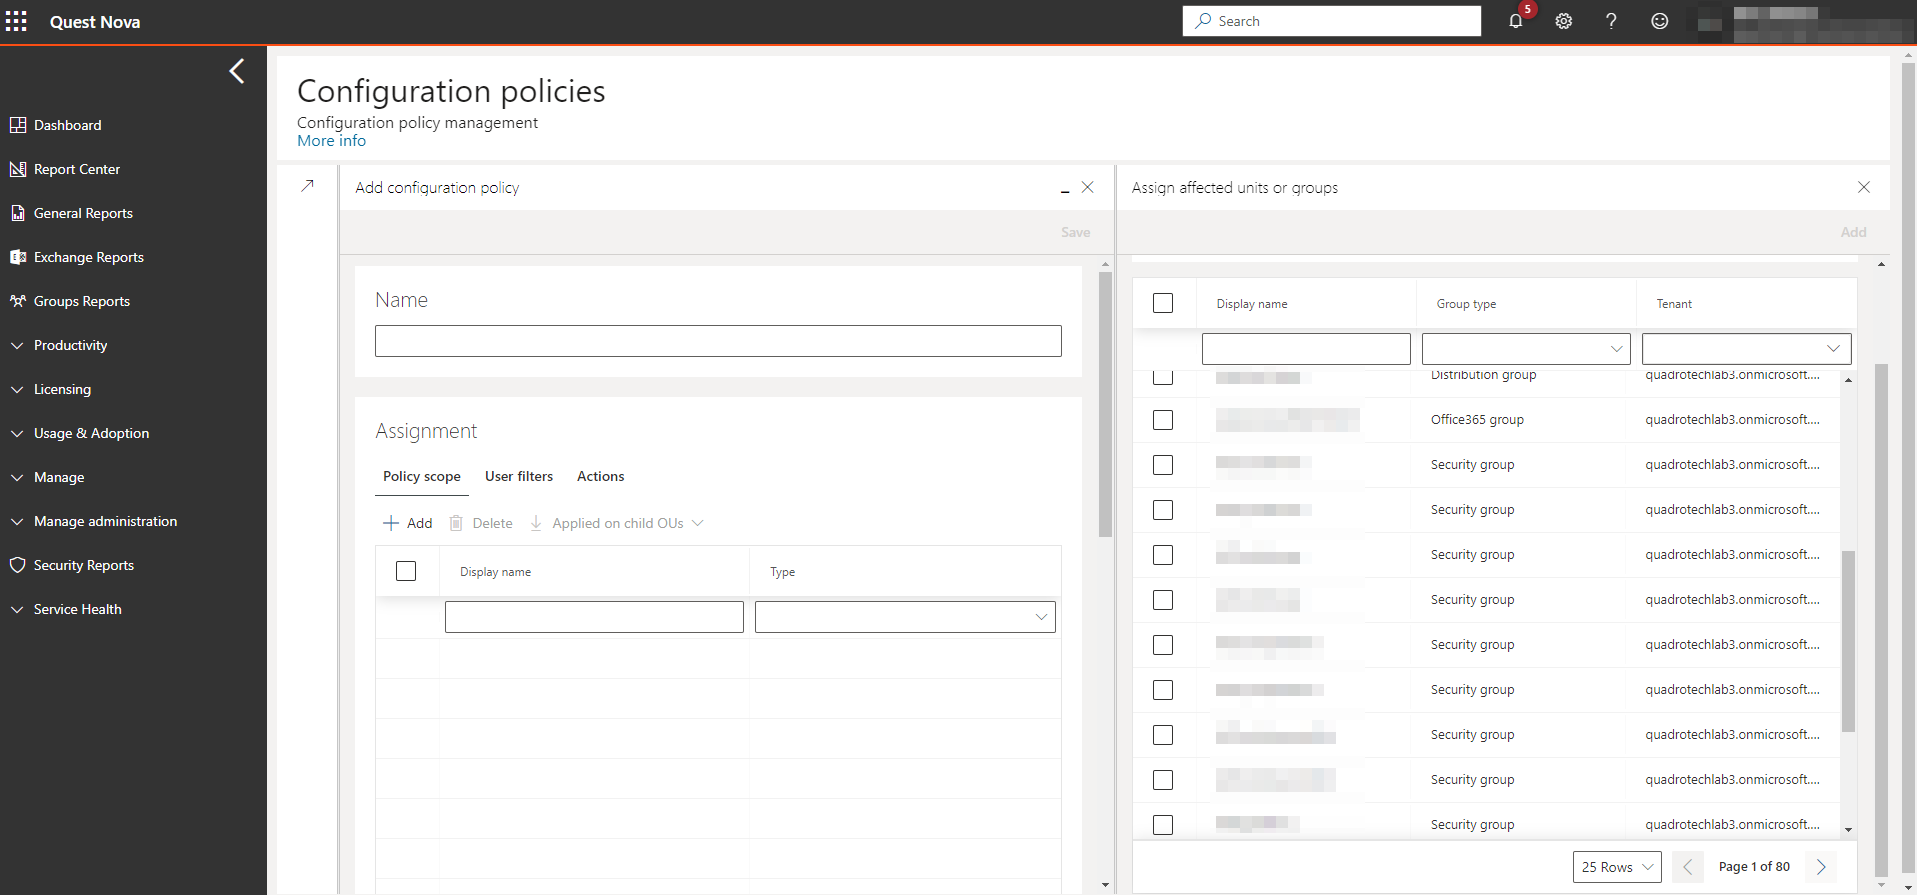This screenshot has width=1917, height=895.
Task: Open the 25 Rows page size dropdown
Action: coord(1616,867)
